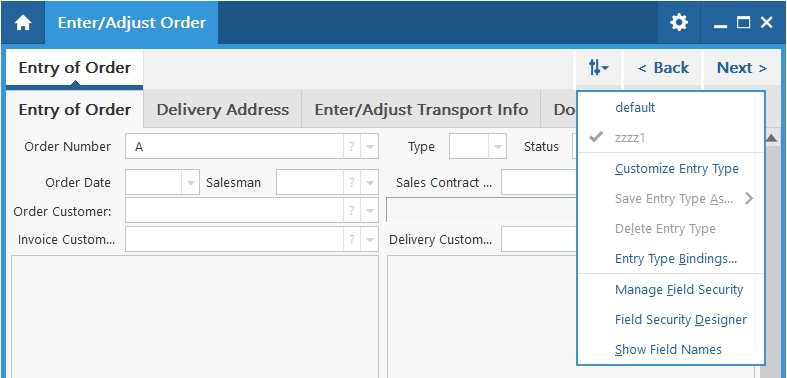Click the Invoice Customer lookup question mark

pos(352,239)
